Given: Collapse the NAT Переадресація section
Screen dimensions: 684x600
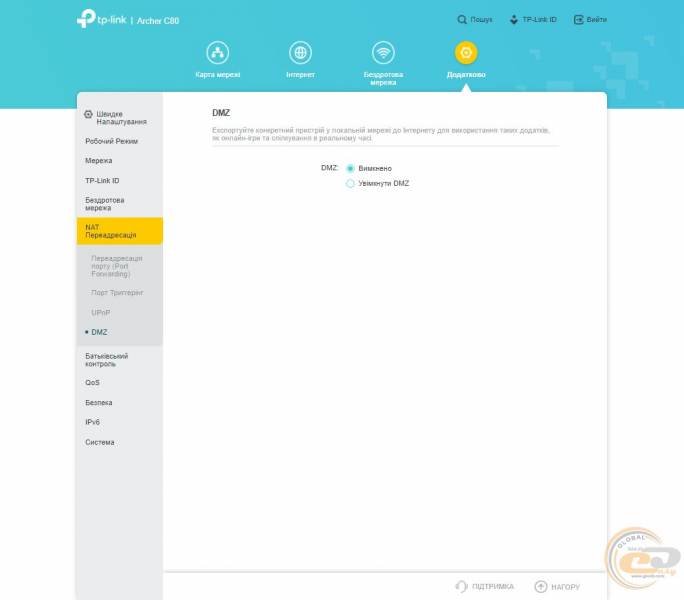Looking at the screenshot, I should pos(120,231).
